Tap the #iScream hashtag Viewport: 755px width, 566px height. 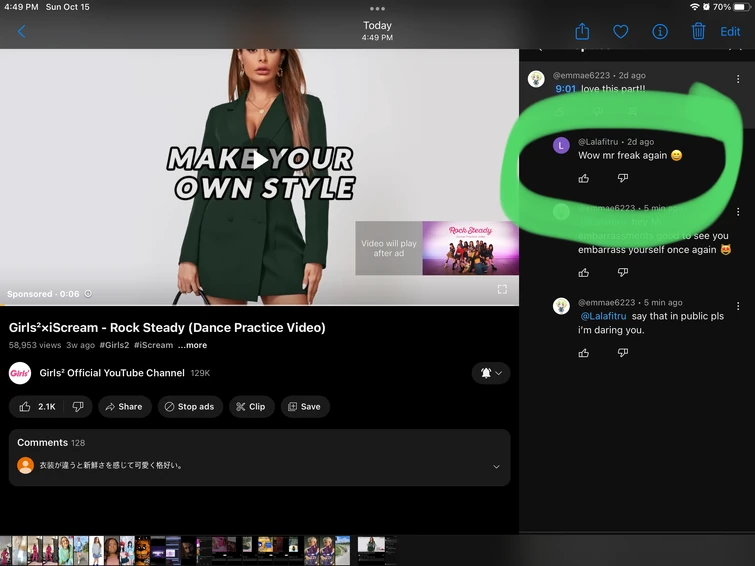click(153, 345)
